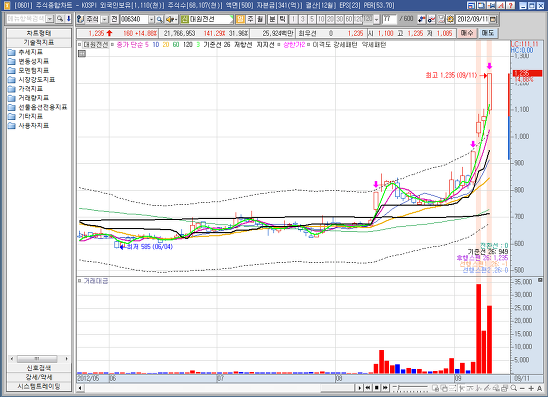Choose the 5 interval button
Image resolution: width=548 pixels, height=397 pixels.
coord(312,19)
